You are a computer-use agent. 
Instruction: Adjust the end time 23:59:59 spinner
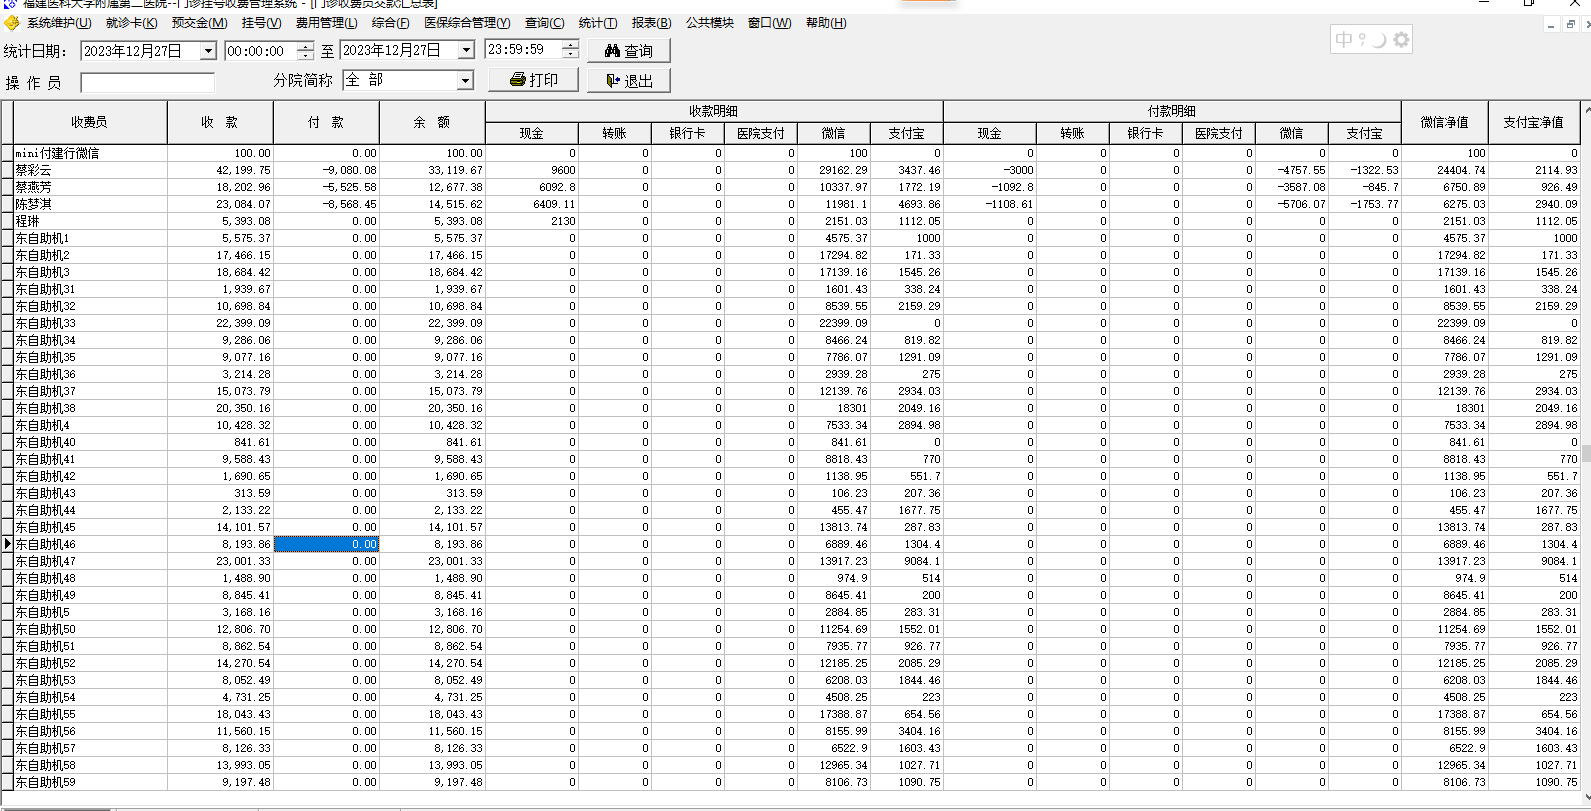click(x=570, y=49)
